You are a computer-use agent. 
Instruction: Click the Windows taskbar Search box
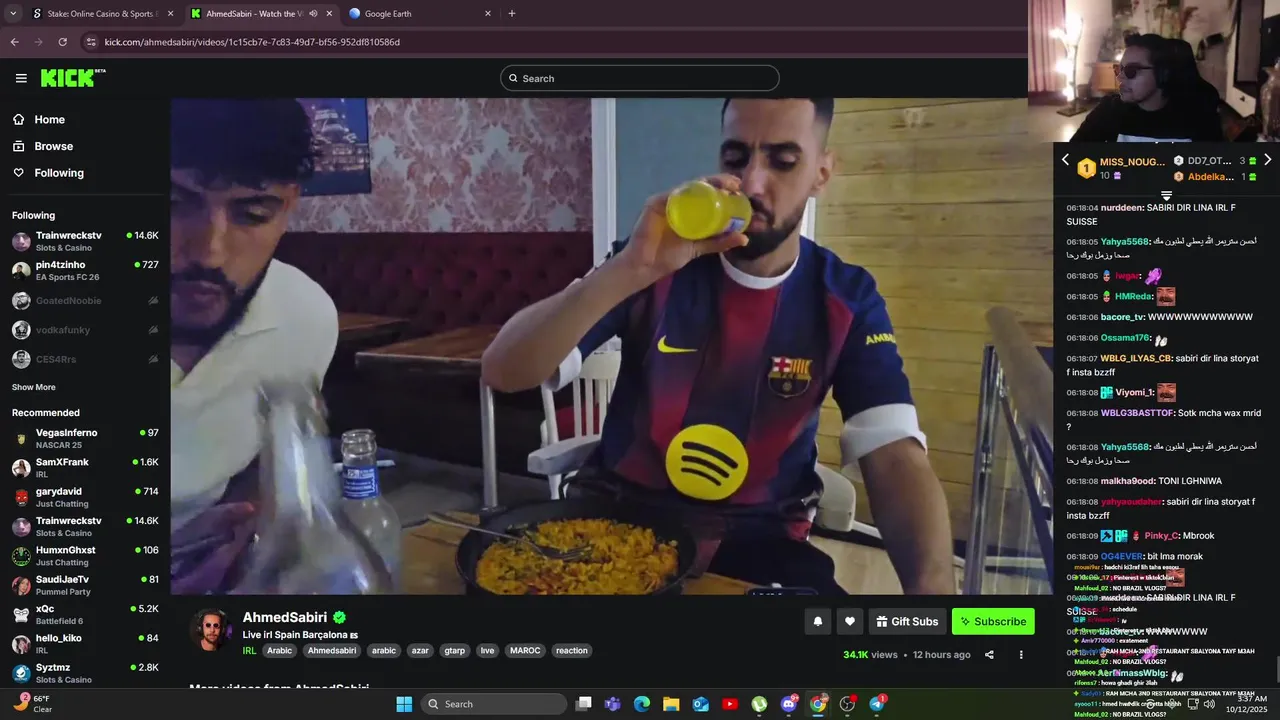point(494,704)
